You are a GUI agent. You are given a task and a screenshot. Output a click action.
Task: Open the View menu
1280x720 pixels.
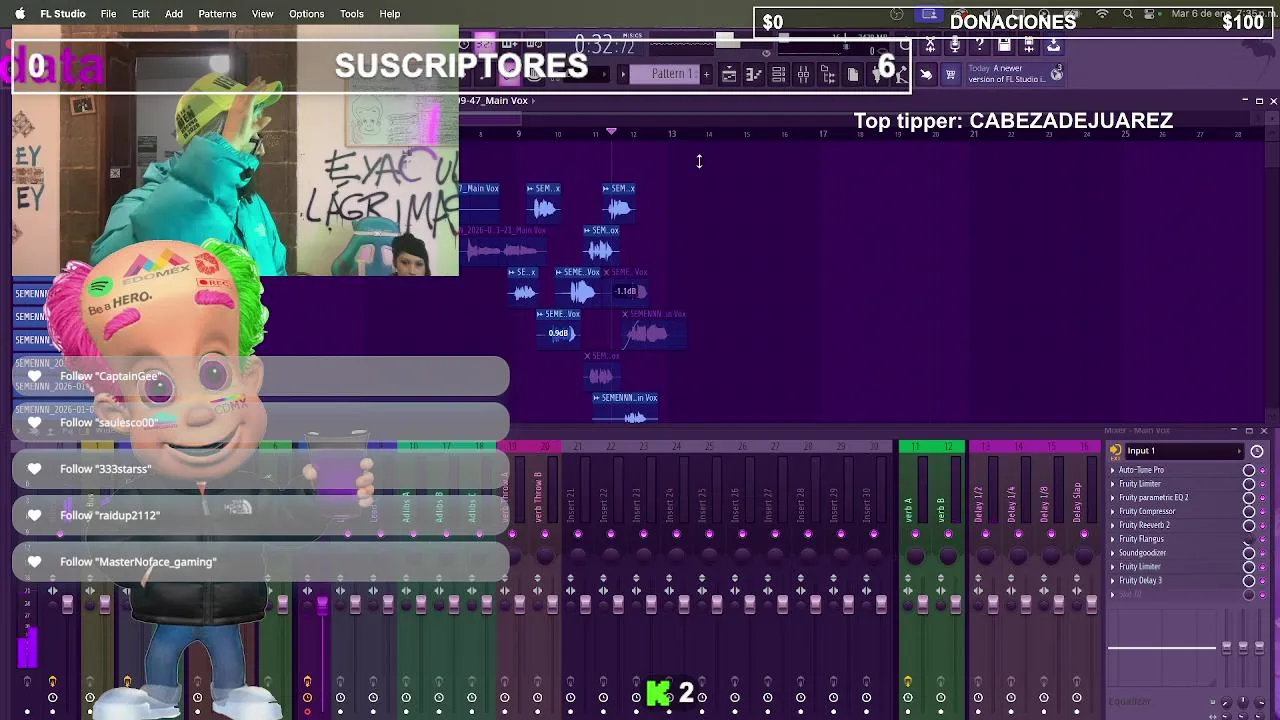[x=262, y=14]
